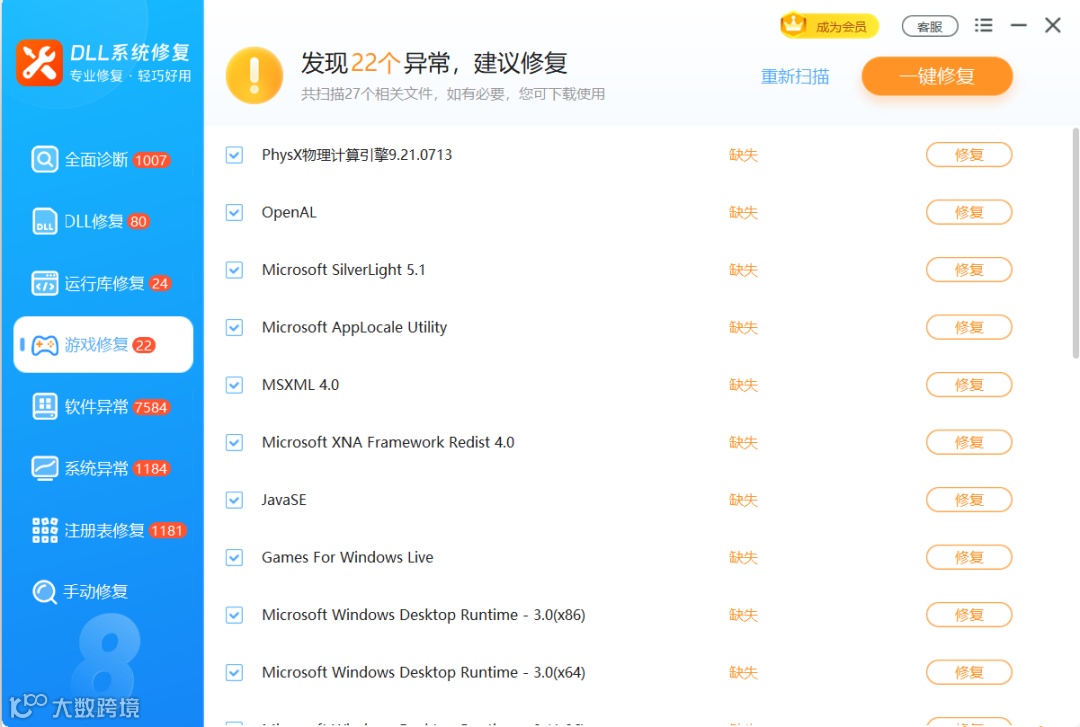
Task: Repair PhysX物理计算引擎 with 修复 button
Action: point(968,154)
